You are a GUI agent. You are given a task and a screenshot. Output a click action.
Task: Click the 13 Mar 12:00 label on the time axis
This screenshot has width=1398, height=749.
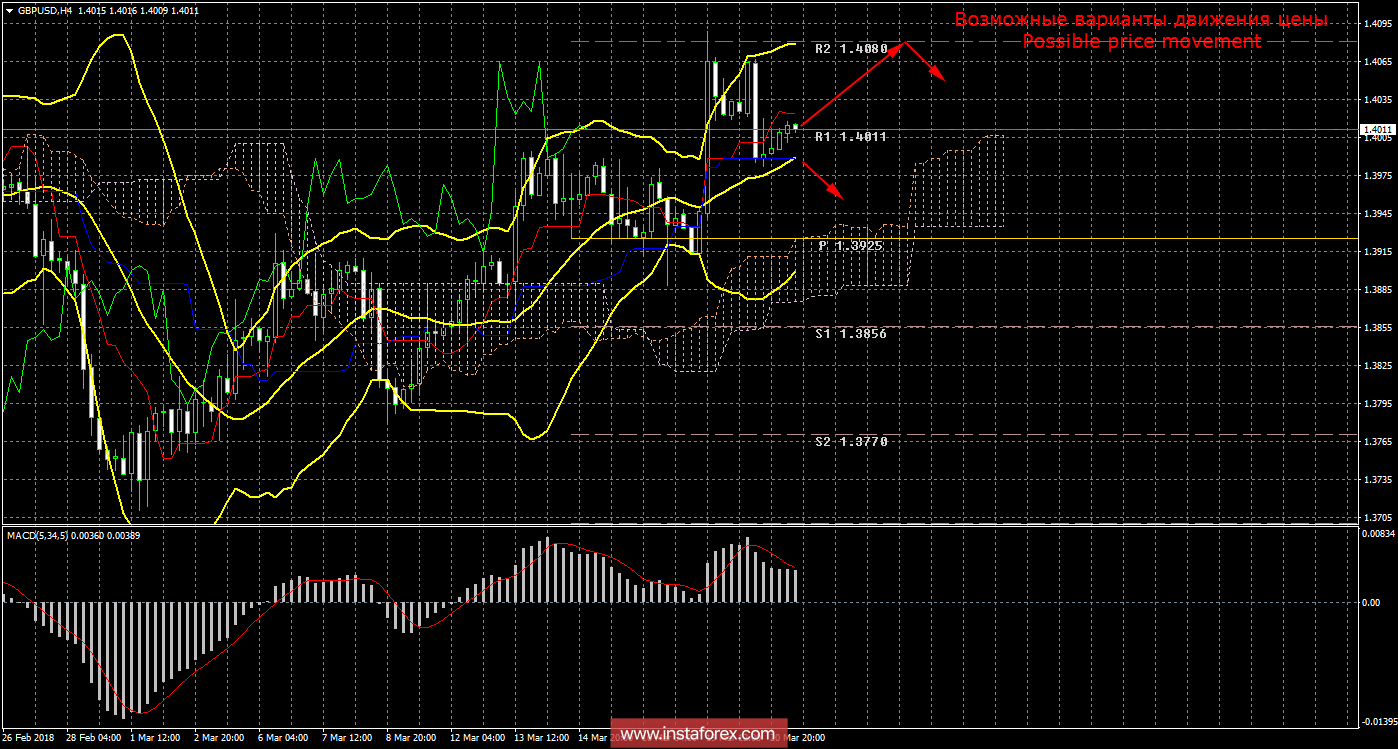[x=540, y=738]
